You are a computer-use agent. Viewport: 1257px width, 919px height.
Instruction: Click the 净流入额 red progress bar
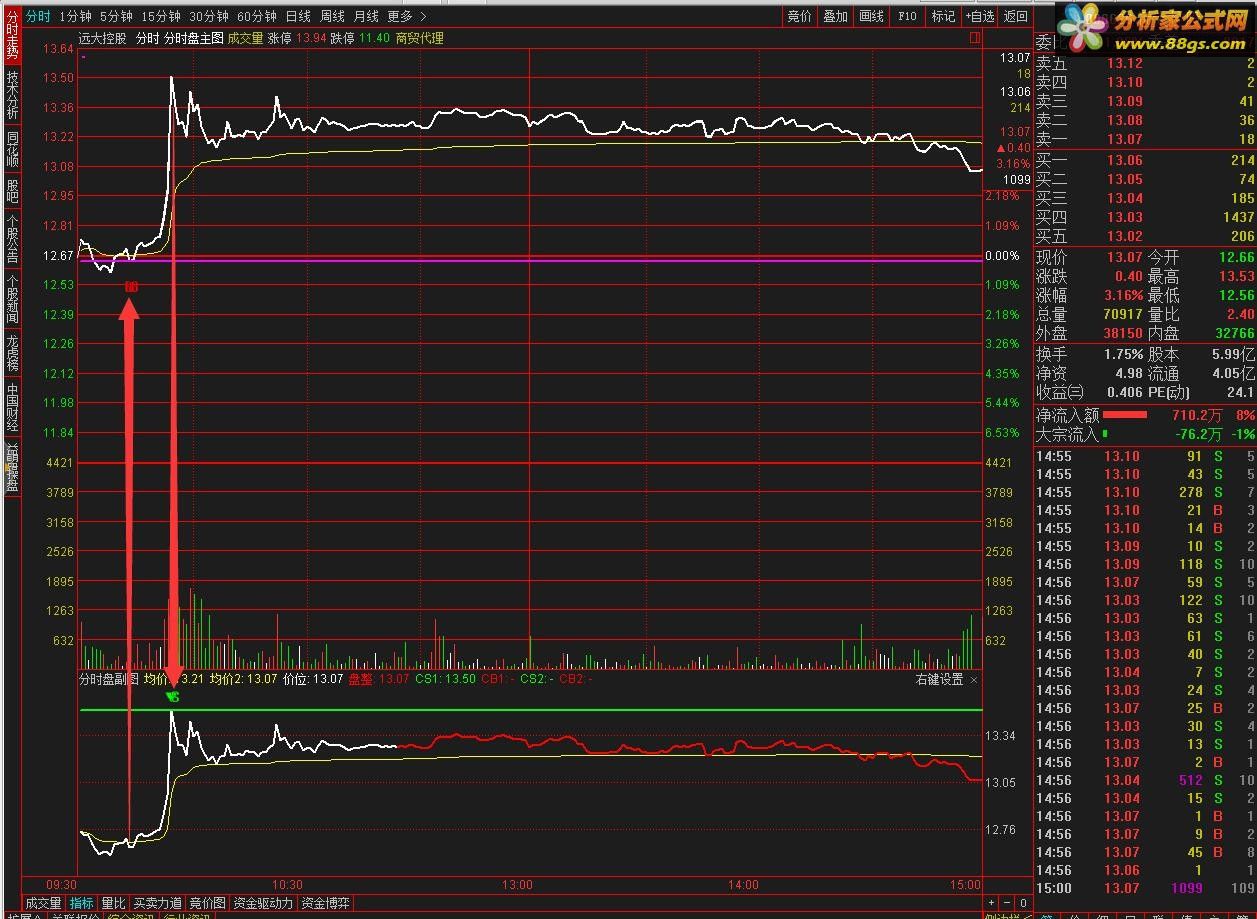[1125, 415]
